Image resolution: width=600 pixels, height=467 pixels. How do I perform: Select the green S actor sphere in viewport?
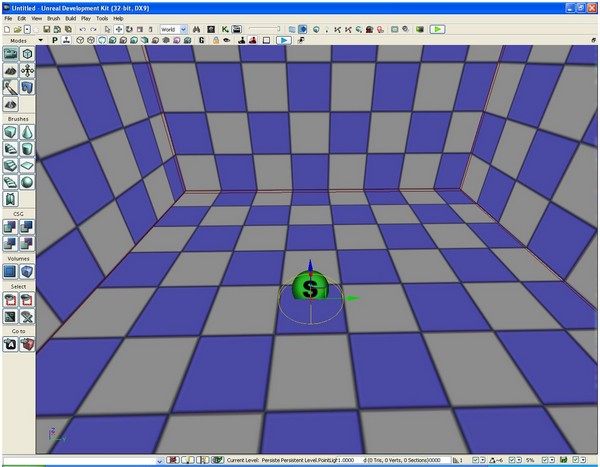pyautogui.click(x=310, y=286)
